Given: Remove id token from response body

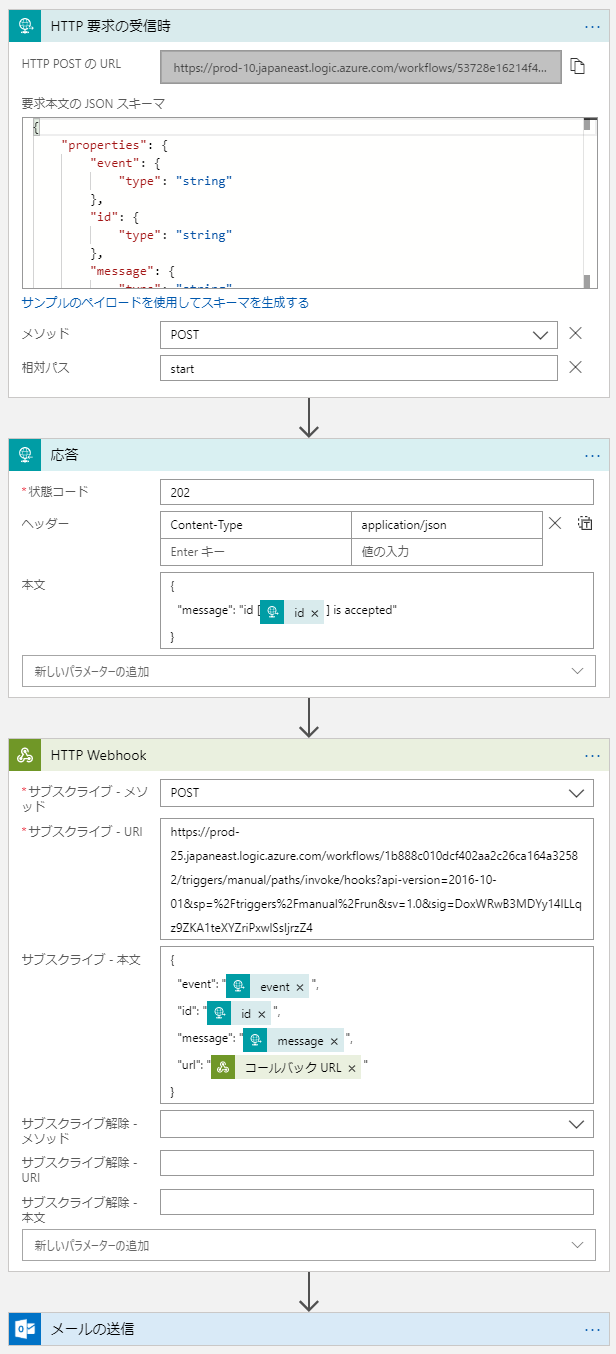Looking at the screenshot, I should pos(315,613).
